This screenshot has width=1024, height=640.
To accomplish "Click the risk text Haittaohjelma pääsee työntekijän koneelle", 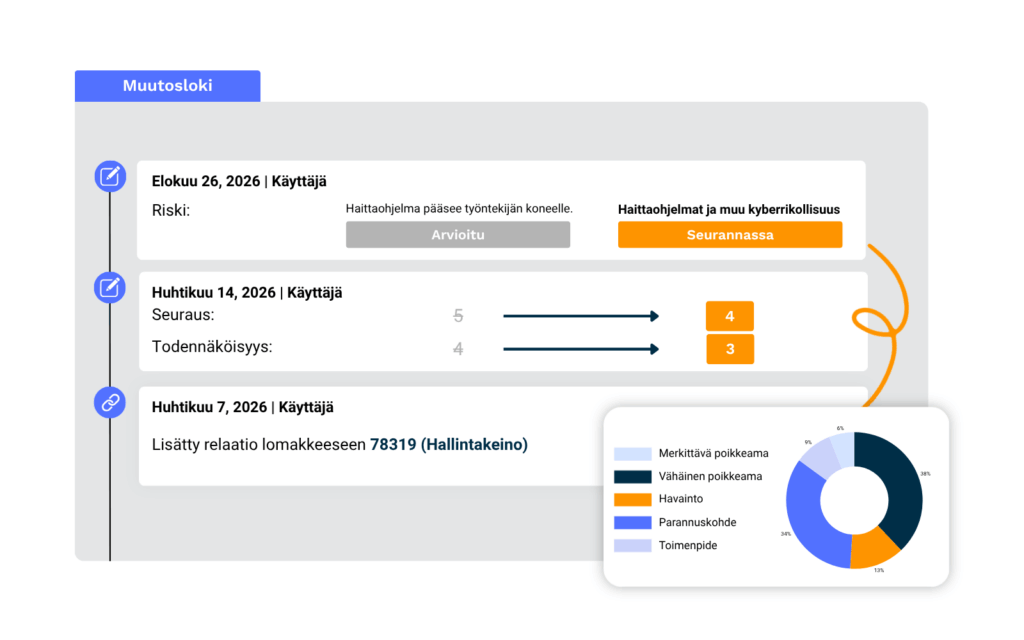I will pos(459,209).
